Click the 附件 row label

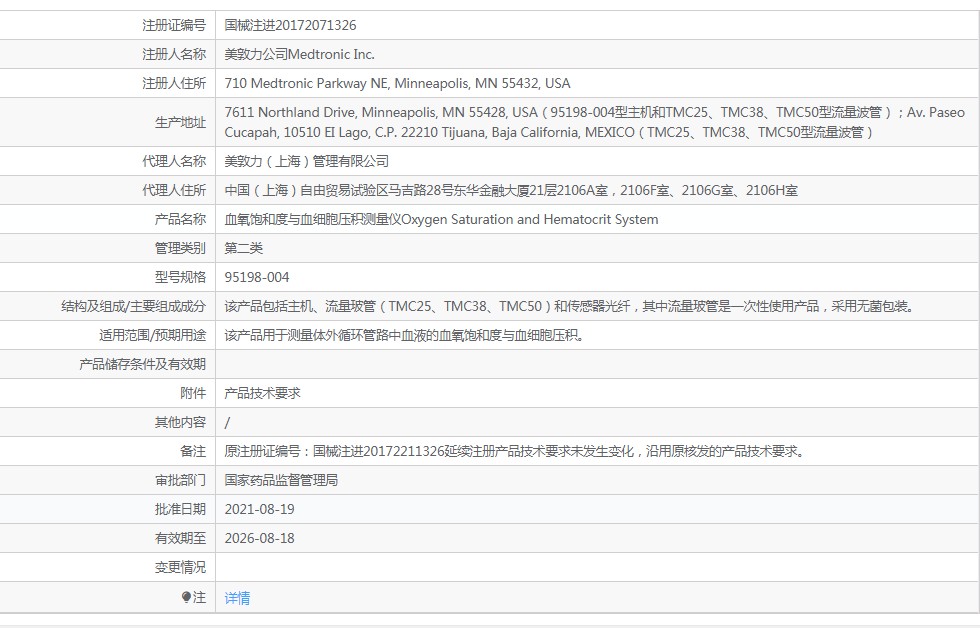coord(193,393)
